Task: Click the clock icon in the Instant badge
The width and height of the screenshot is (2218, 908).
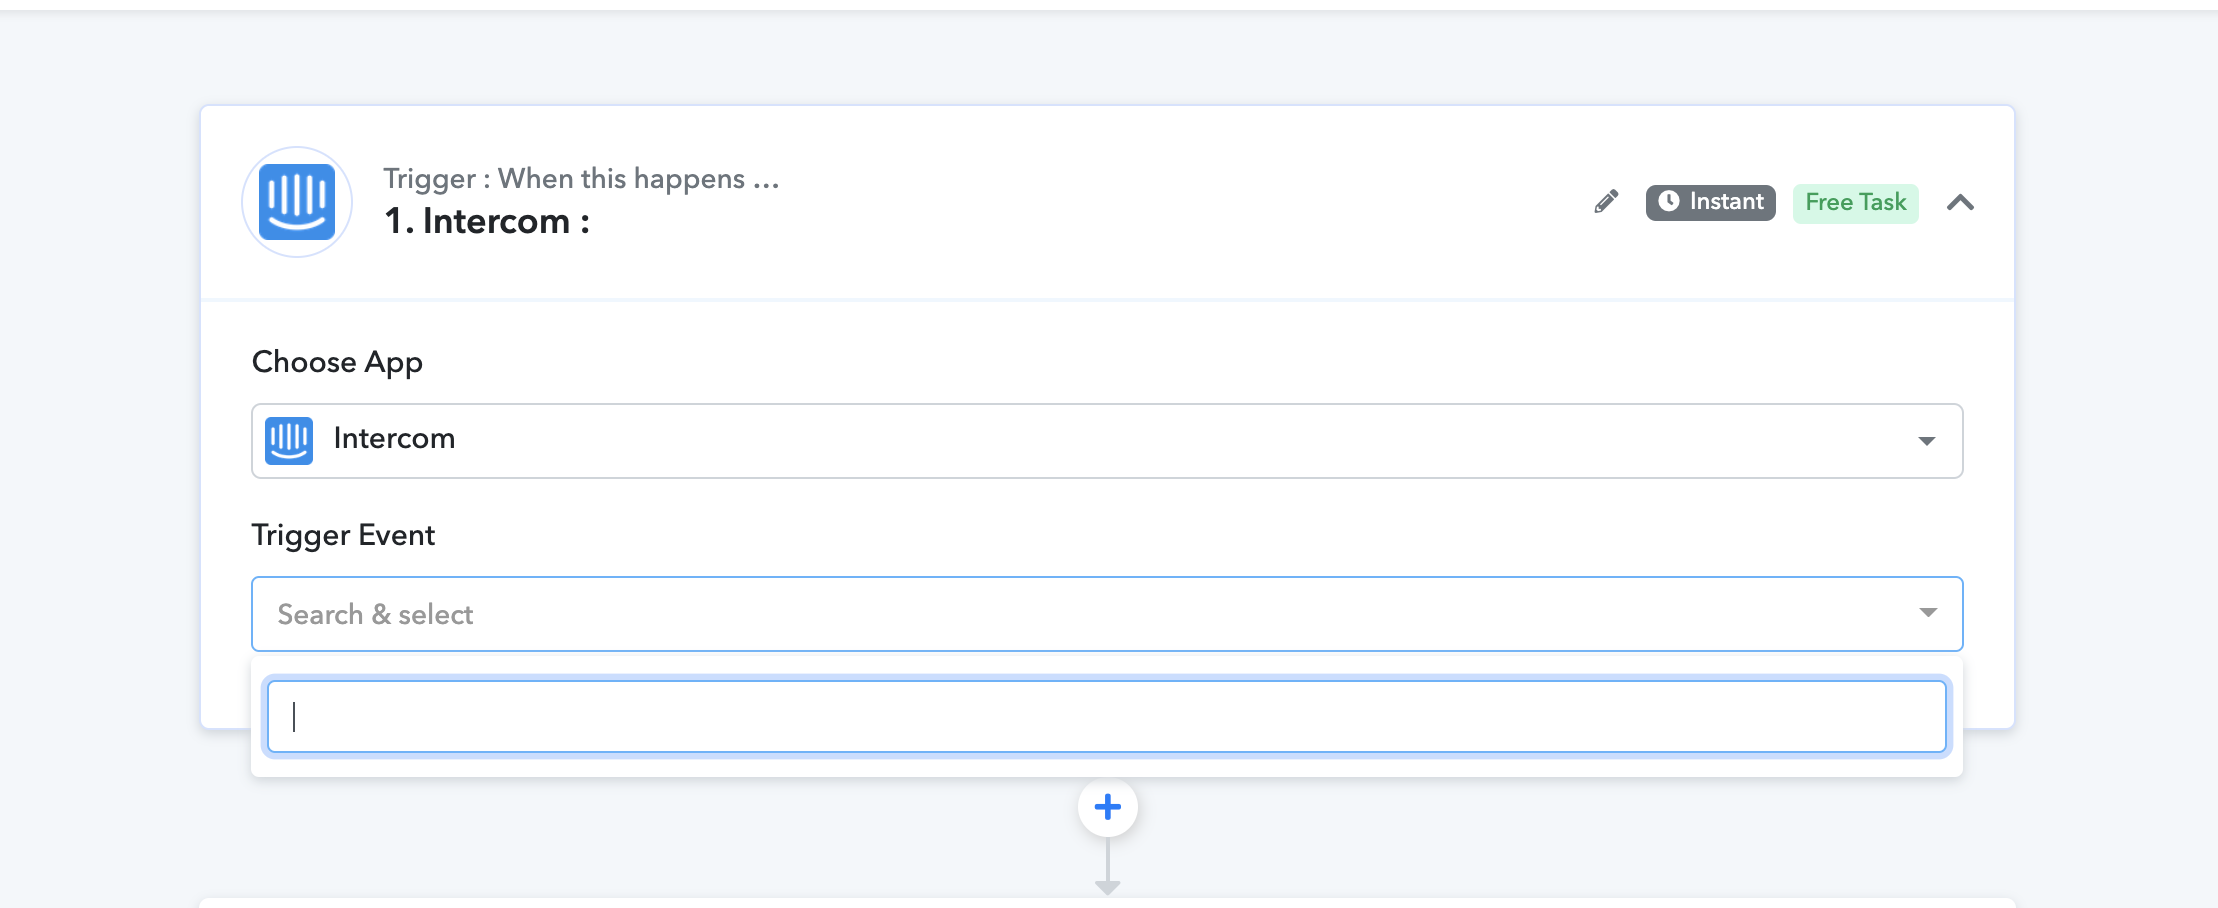Action: pyautogui.click(x=1669, y=201)
